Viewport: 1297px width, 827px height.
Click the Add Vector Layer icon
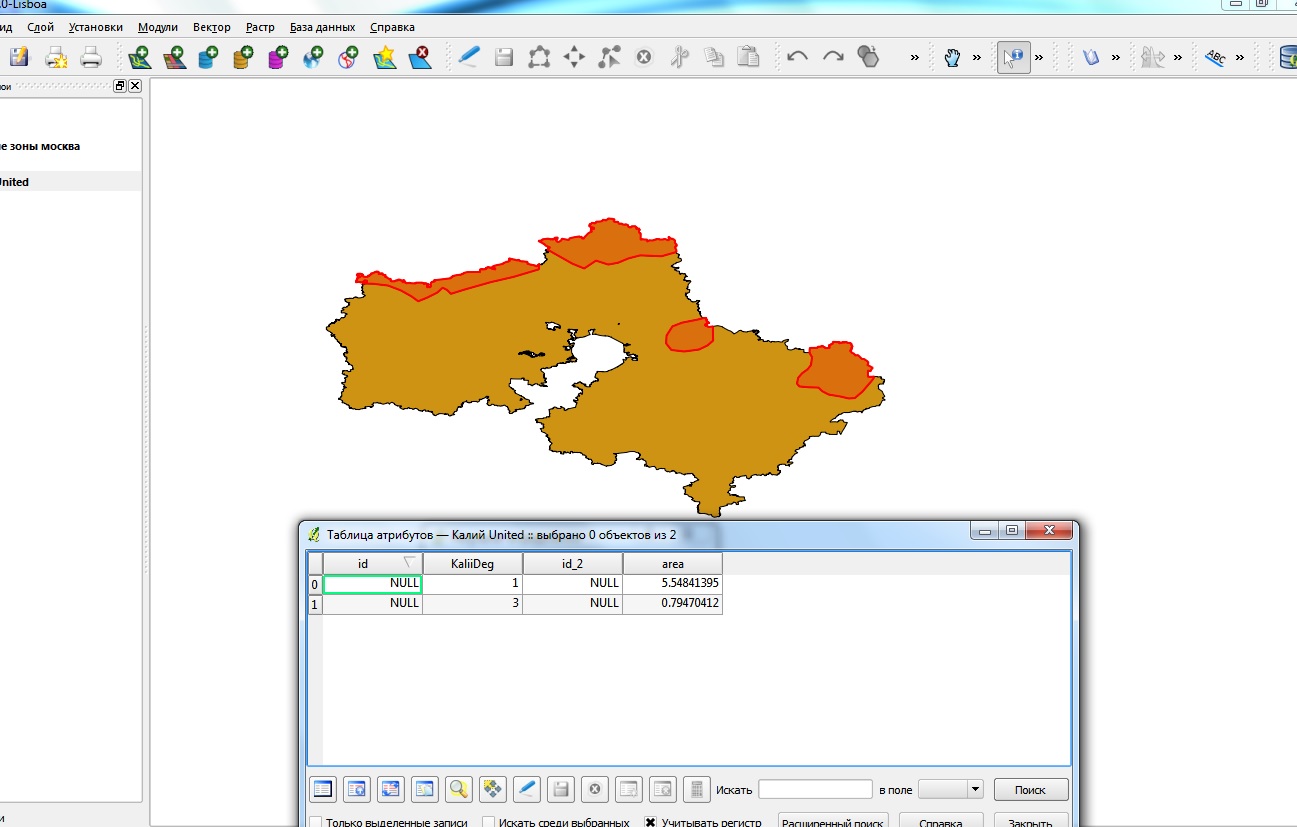coord(139,57)
